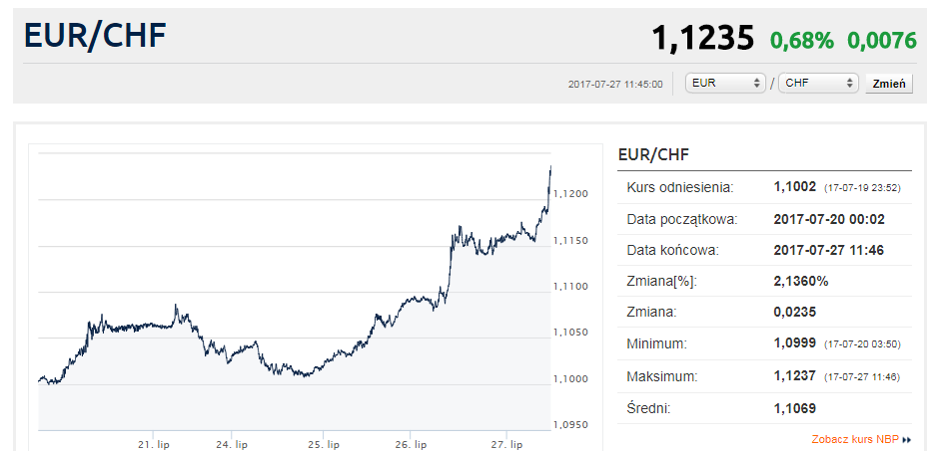945x451 pixels.
Task: Click the Kurs odniesienia row
Action: pos(765,188)
